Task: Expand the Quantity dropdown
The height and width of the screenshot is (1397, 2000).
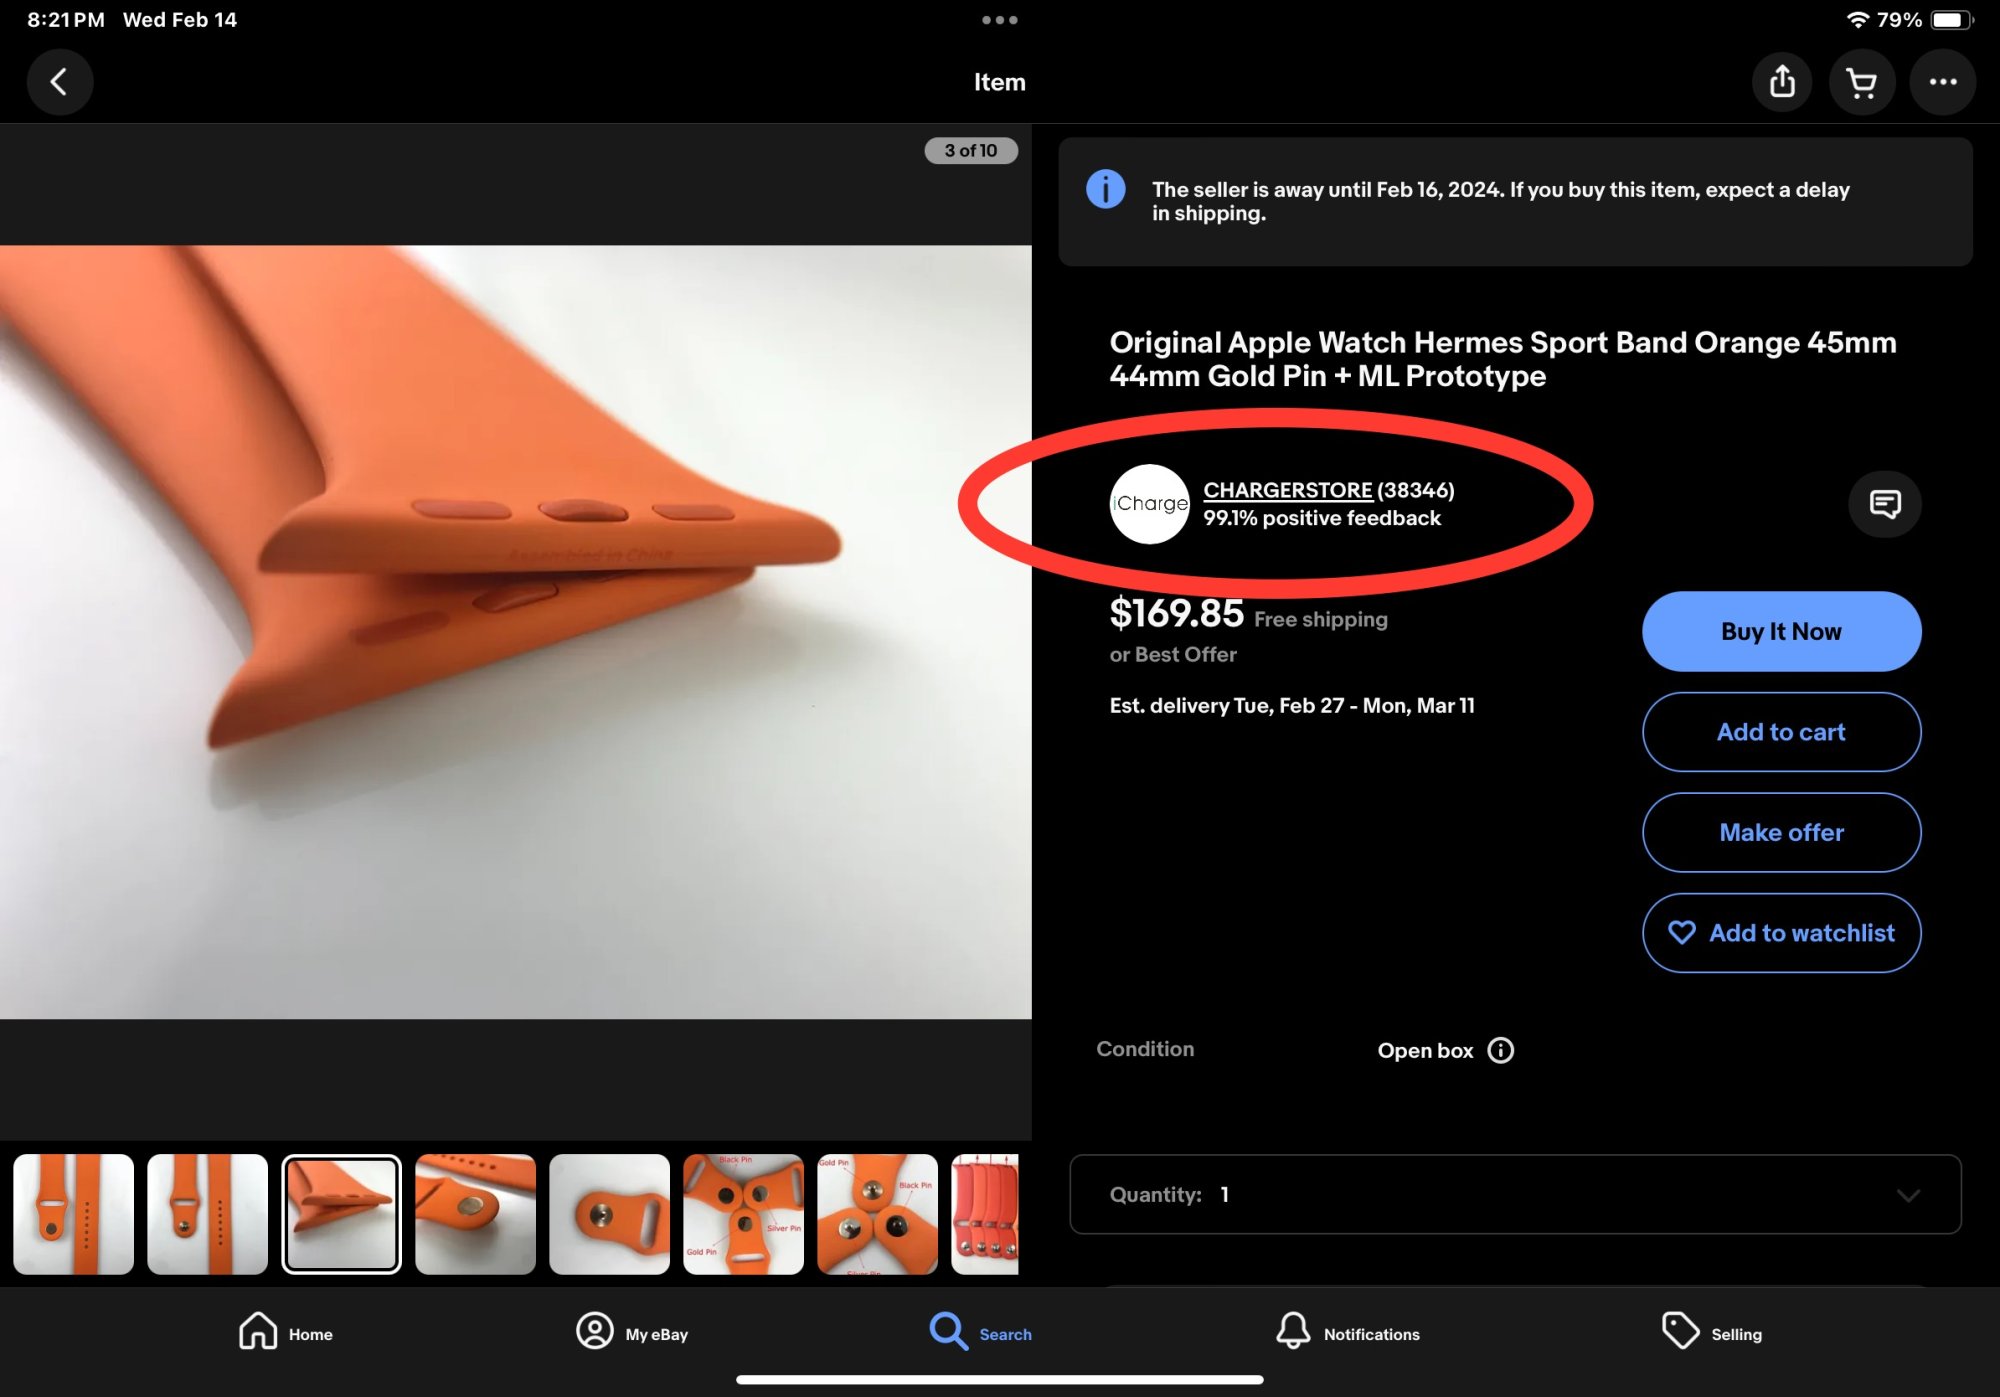Action: 1515,1194
